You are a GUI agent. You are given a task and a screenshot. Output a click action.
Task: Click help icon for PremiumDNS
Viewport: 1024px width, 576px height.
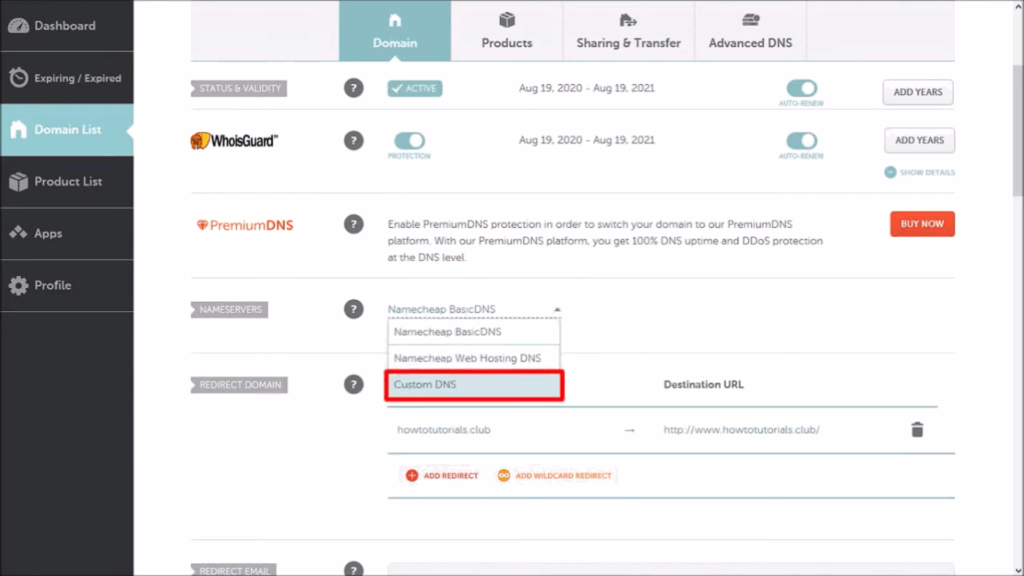pos(353,224)
